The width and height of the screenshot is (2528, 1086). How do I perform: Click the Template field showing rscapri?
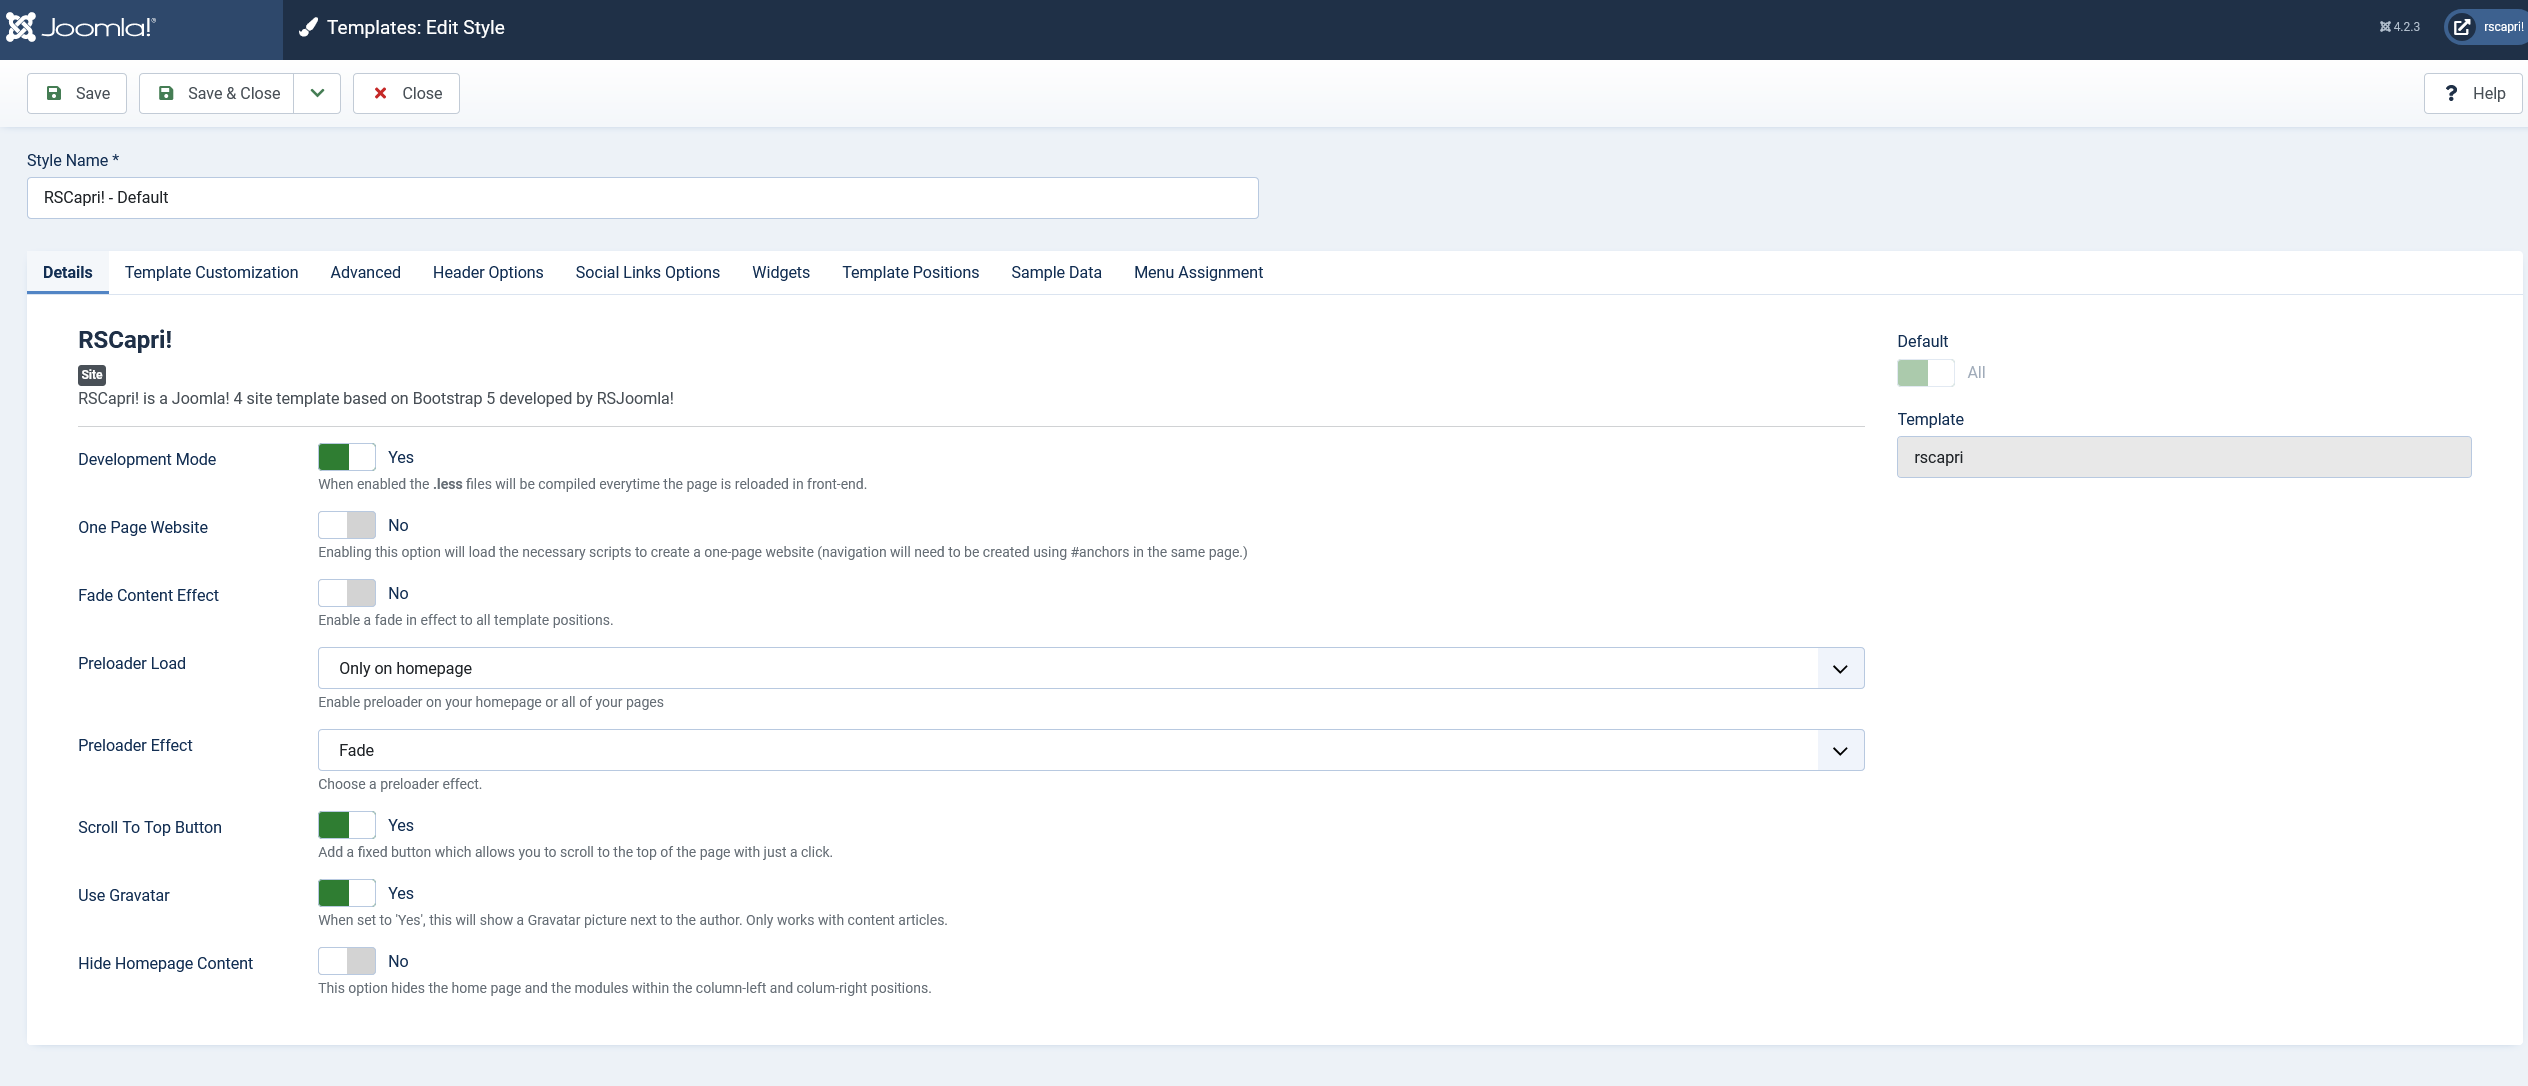pos(2184,457)
